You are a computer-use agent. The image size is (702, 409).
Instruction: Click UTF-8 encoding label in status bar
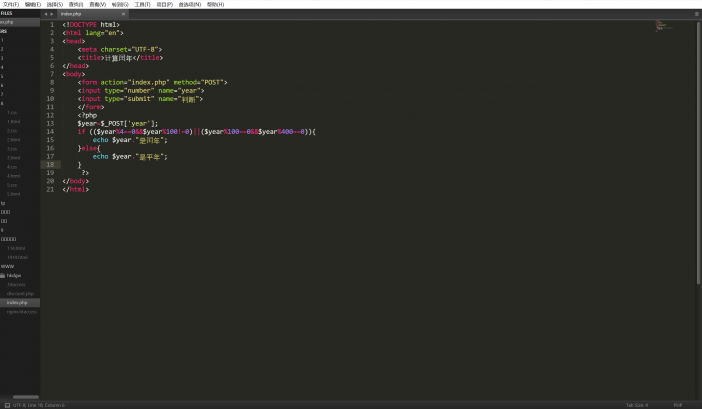click(19, 405)
